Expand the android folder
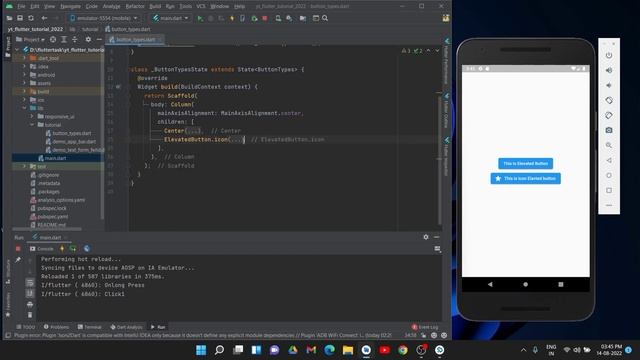Viewport: 640px width, 360px height. pos(24,75)
